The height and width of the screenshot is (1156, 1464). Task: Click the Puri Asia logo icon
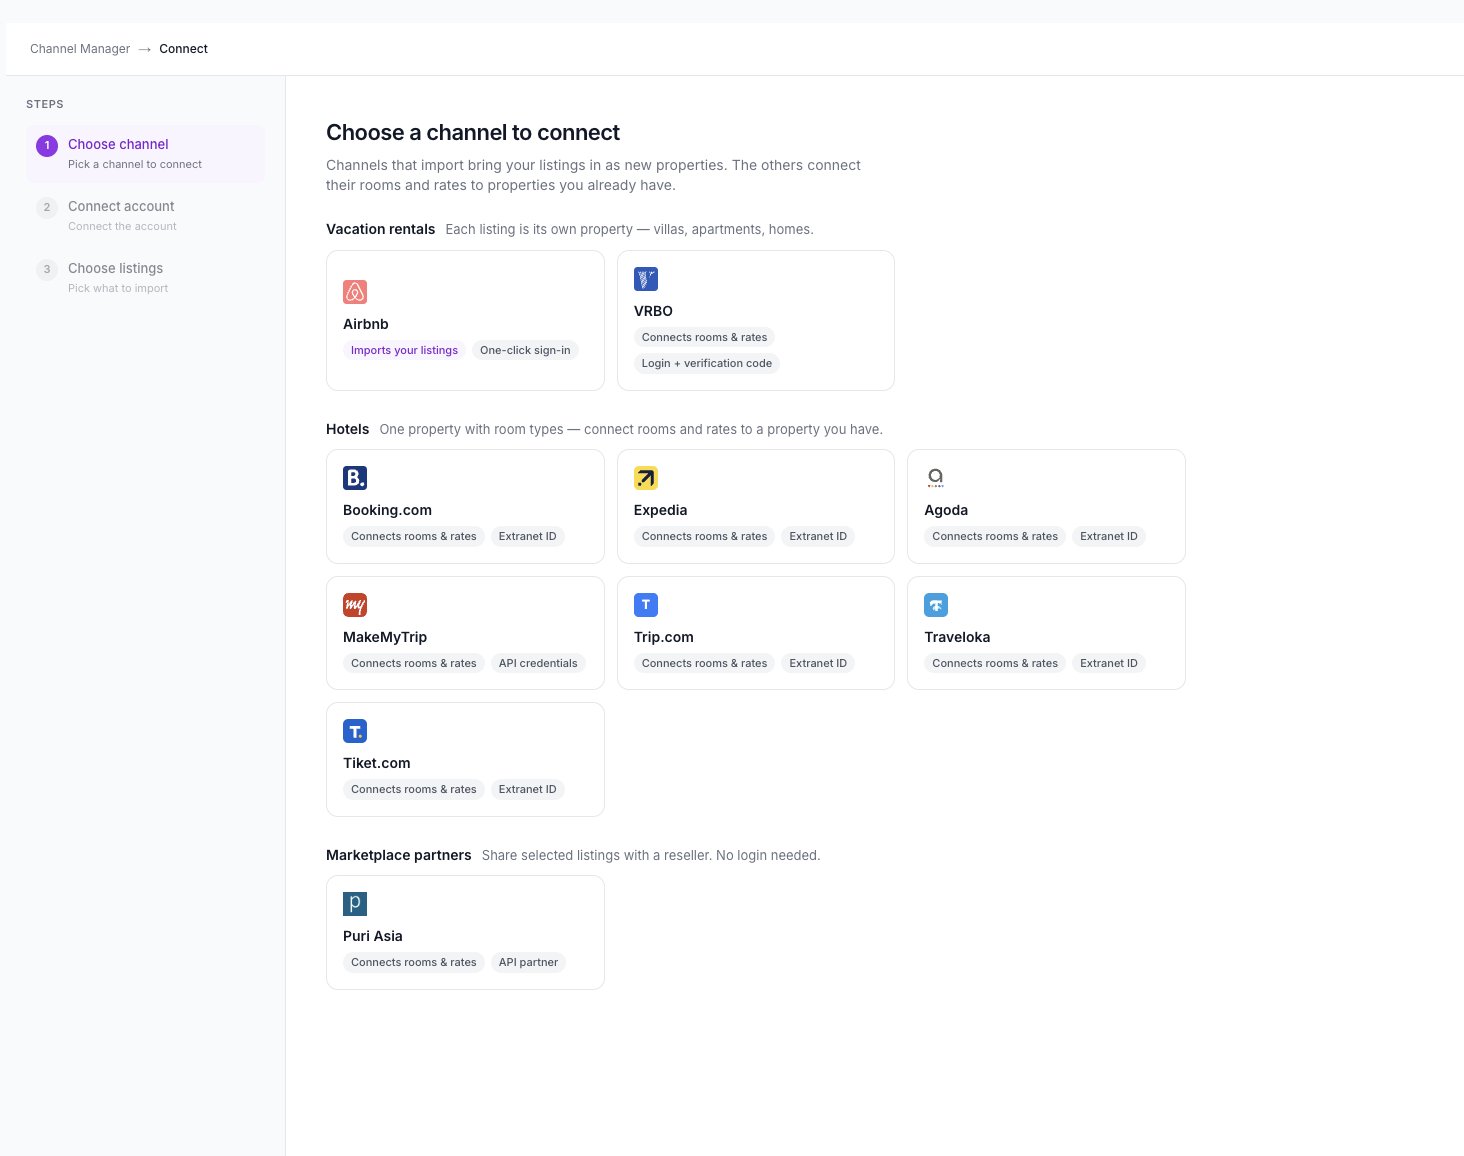tap(355, 904)
